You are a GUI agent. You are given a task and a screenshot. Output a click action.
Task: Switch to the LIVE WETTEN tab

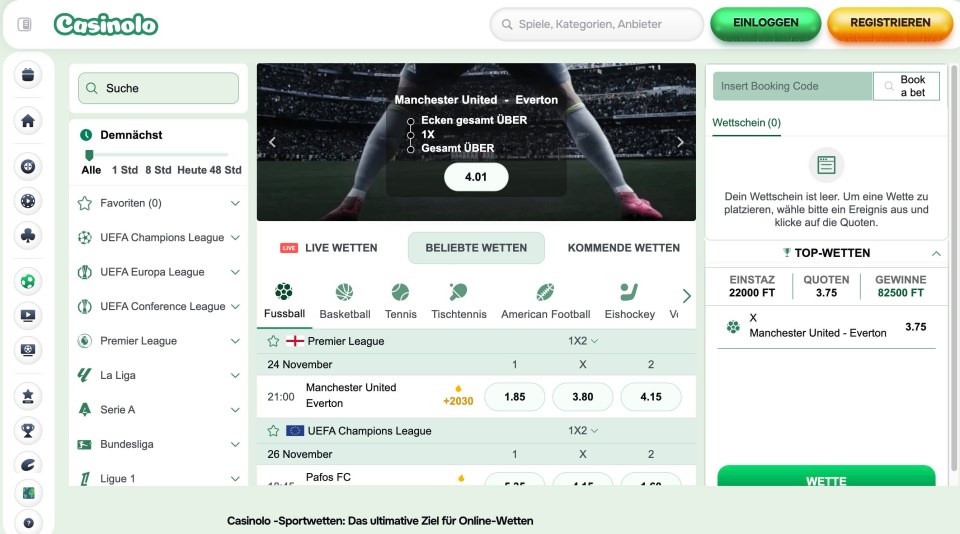329,248
